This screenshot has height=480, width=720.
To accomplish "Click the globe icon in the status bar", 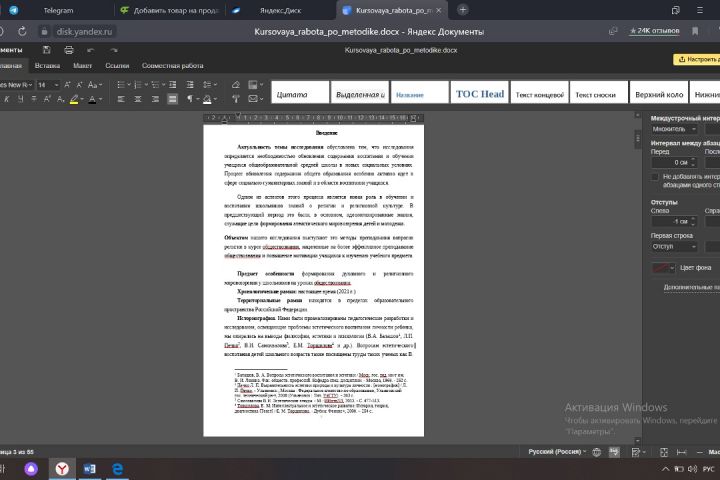I will 596,452.
